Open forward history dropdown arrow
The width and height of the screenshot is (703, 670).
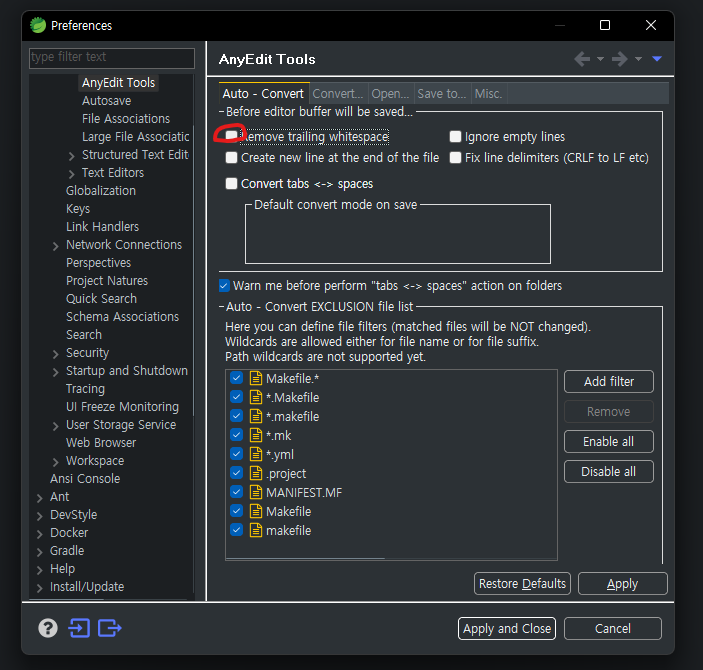point(638,59)
